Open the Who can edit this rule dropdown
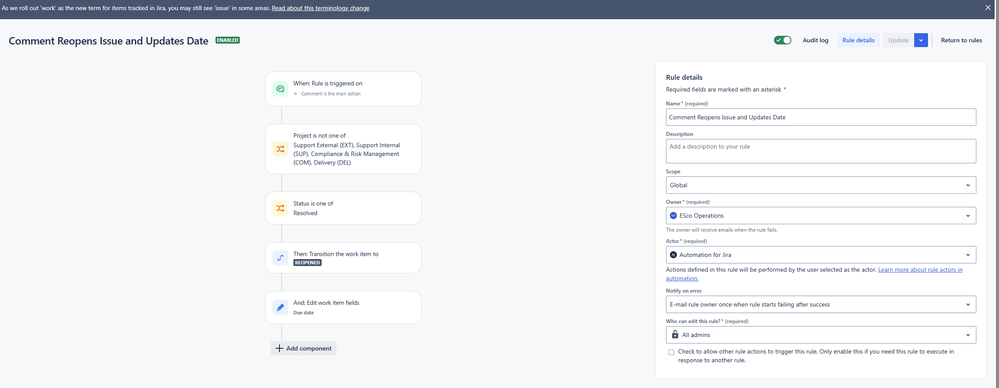The image size is (999, 388). pos(821,334)
